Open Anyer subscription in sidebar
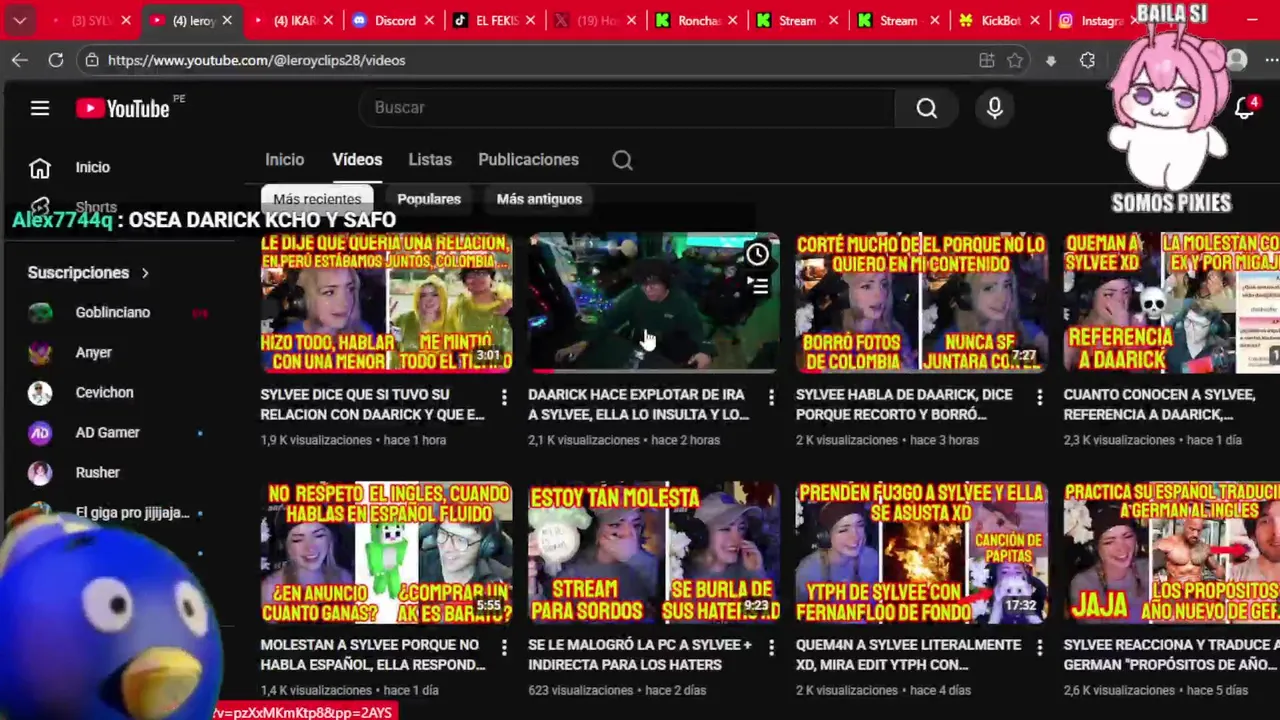The image size is (1280, 720). (93, 353)
